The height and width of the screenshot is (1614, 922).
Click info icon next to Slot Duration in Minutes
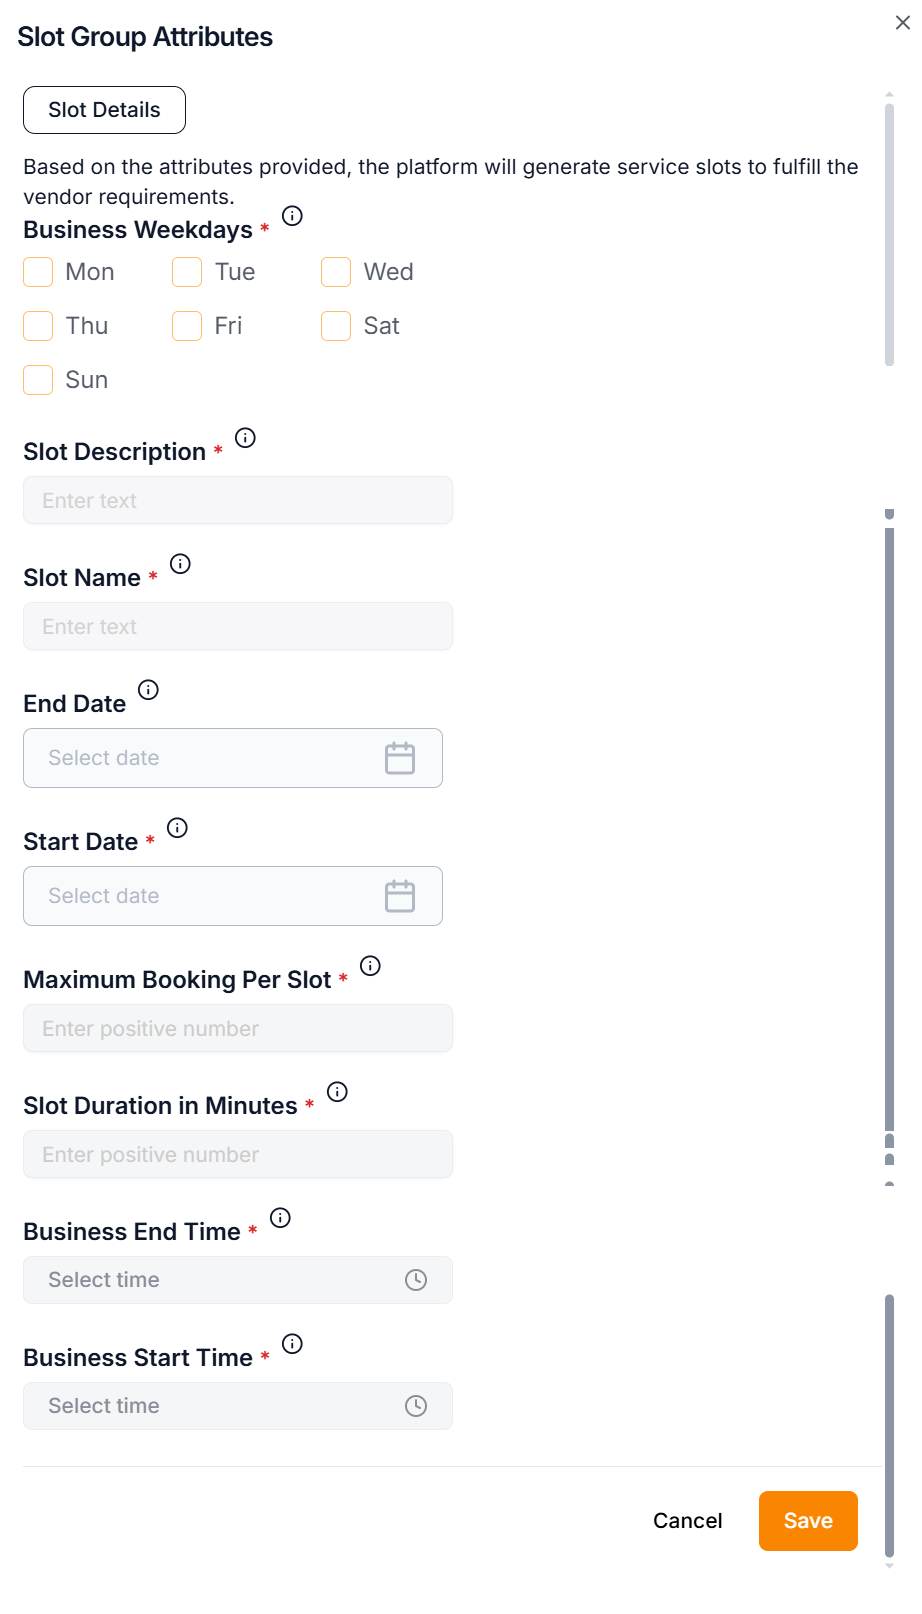pyautogui.click(x=337, y=1092)
